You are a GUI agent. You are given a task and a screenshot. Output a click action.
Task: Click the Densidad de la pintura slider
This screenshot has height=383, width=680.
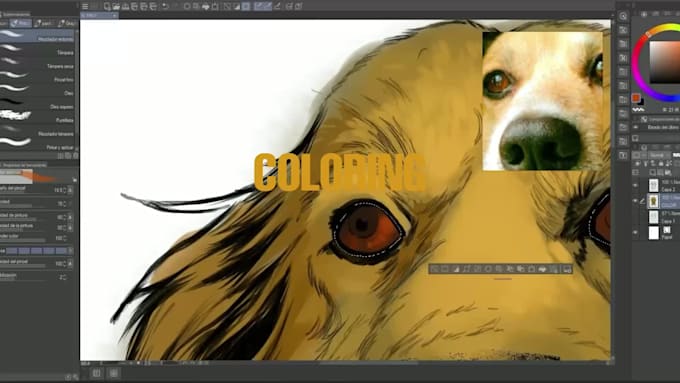pyautogui.click(x=24, y=229)
